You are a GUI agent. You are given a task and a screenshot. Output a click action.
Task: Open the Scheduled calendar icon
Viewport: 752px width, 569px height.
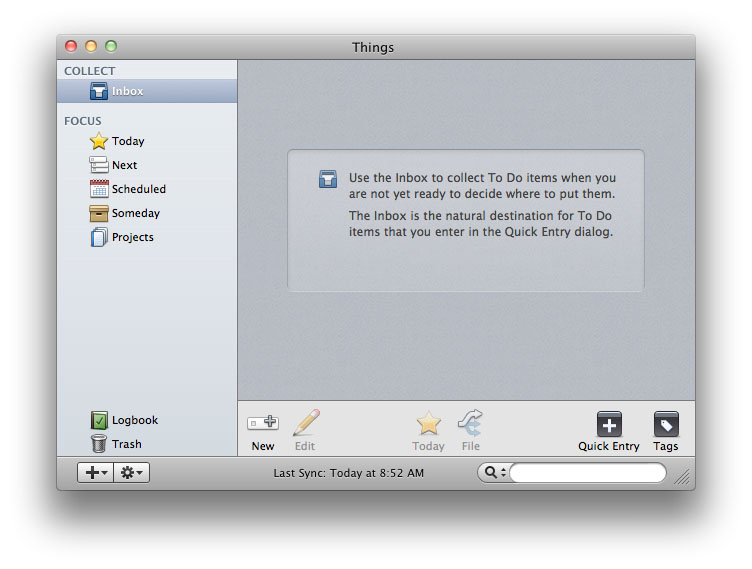(99, 189)
